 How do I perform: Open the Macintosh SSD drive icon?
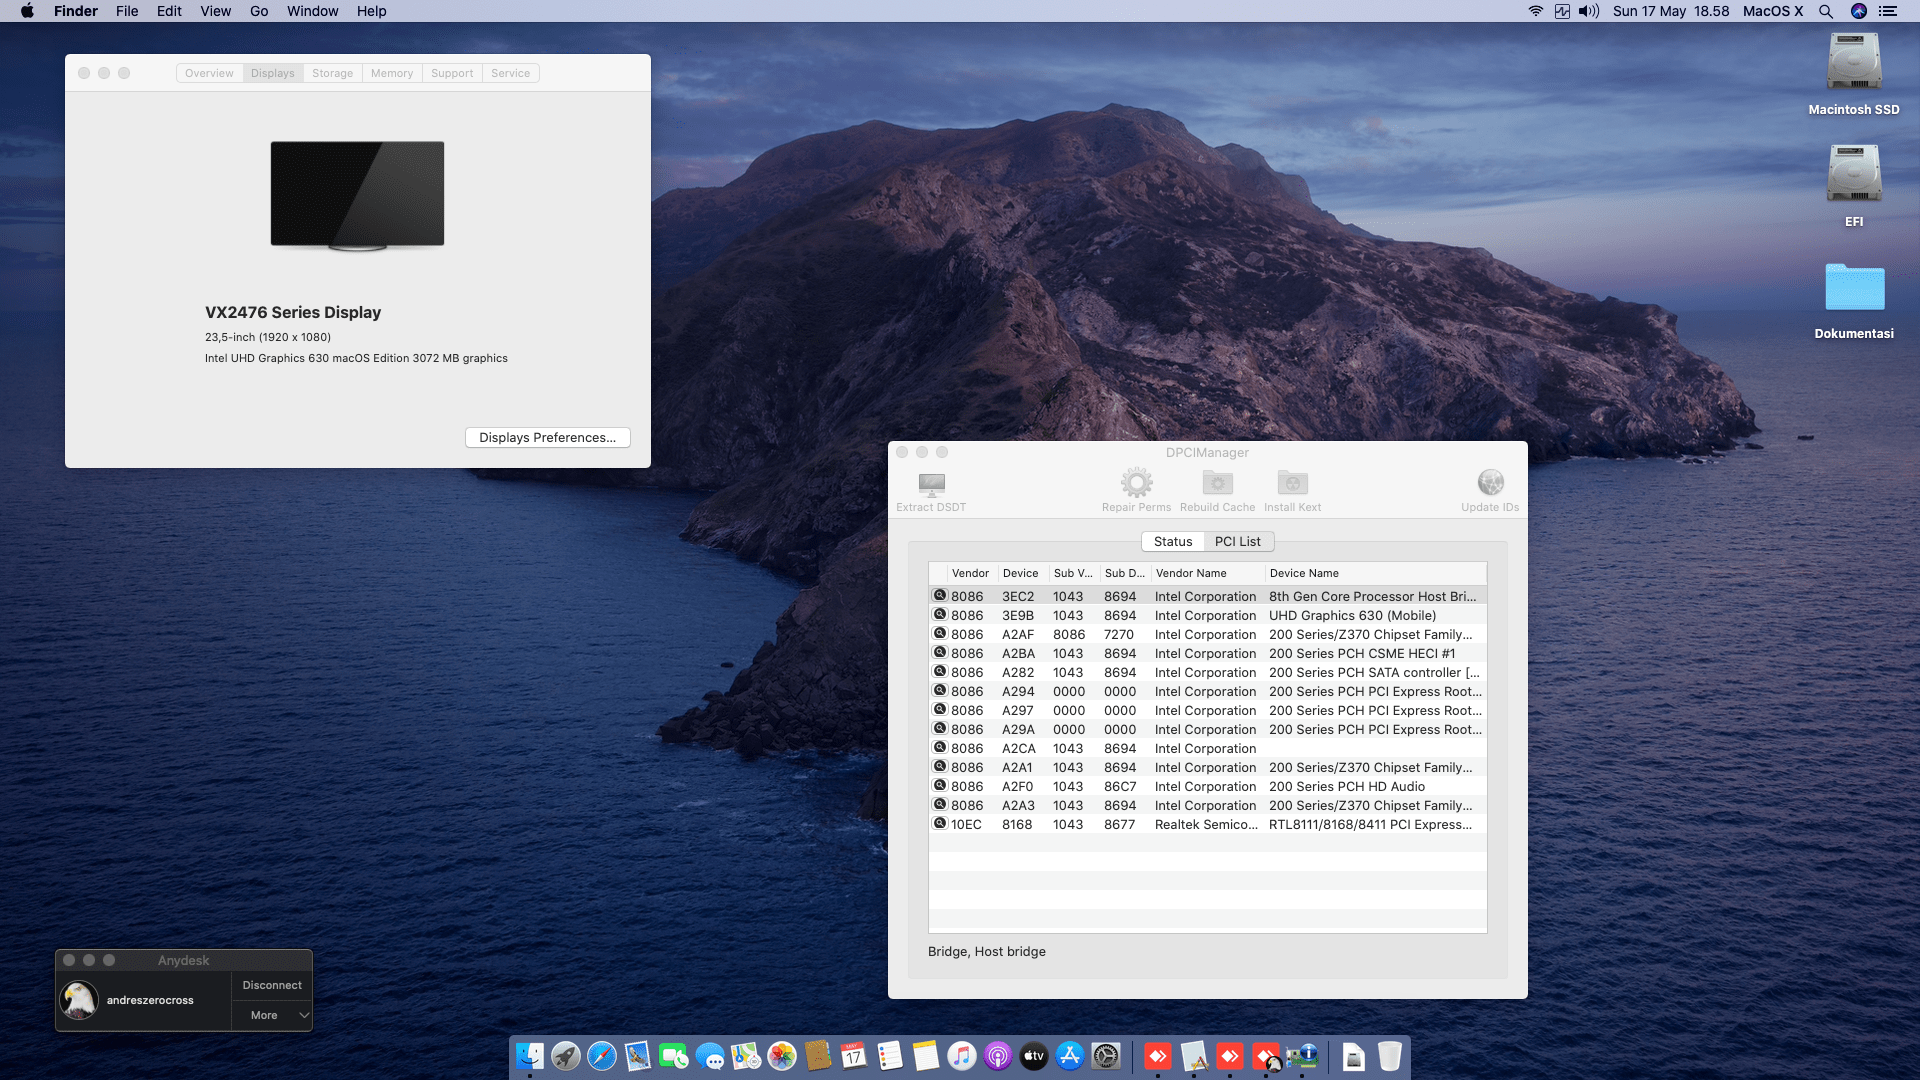[x=1853, y=64]
